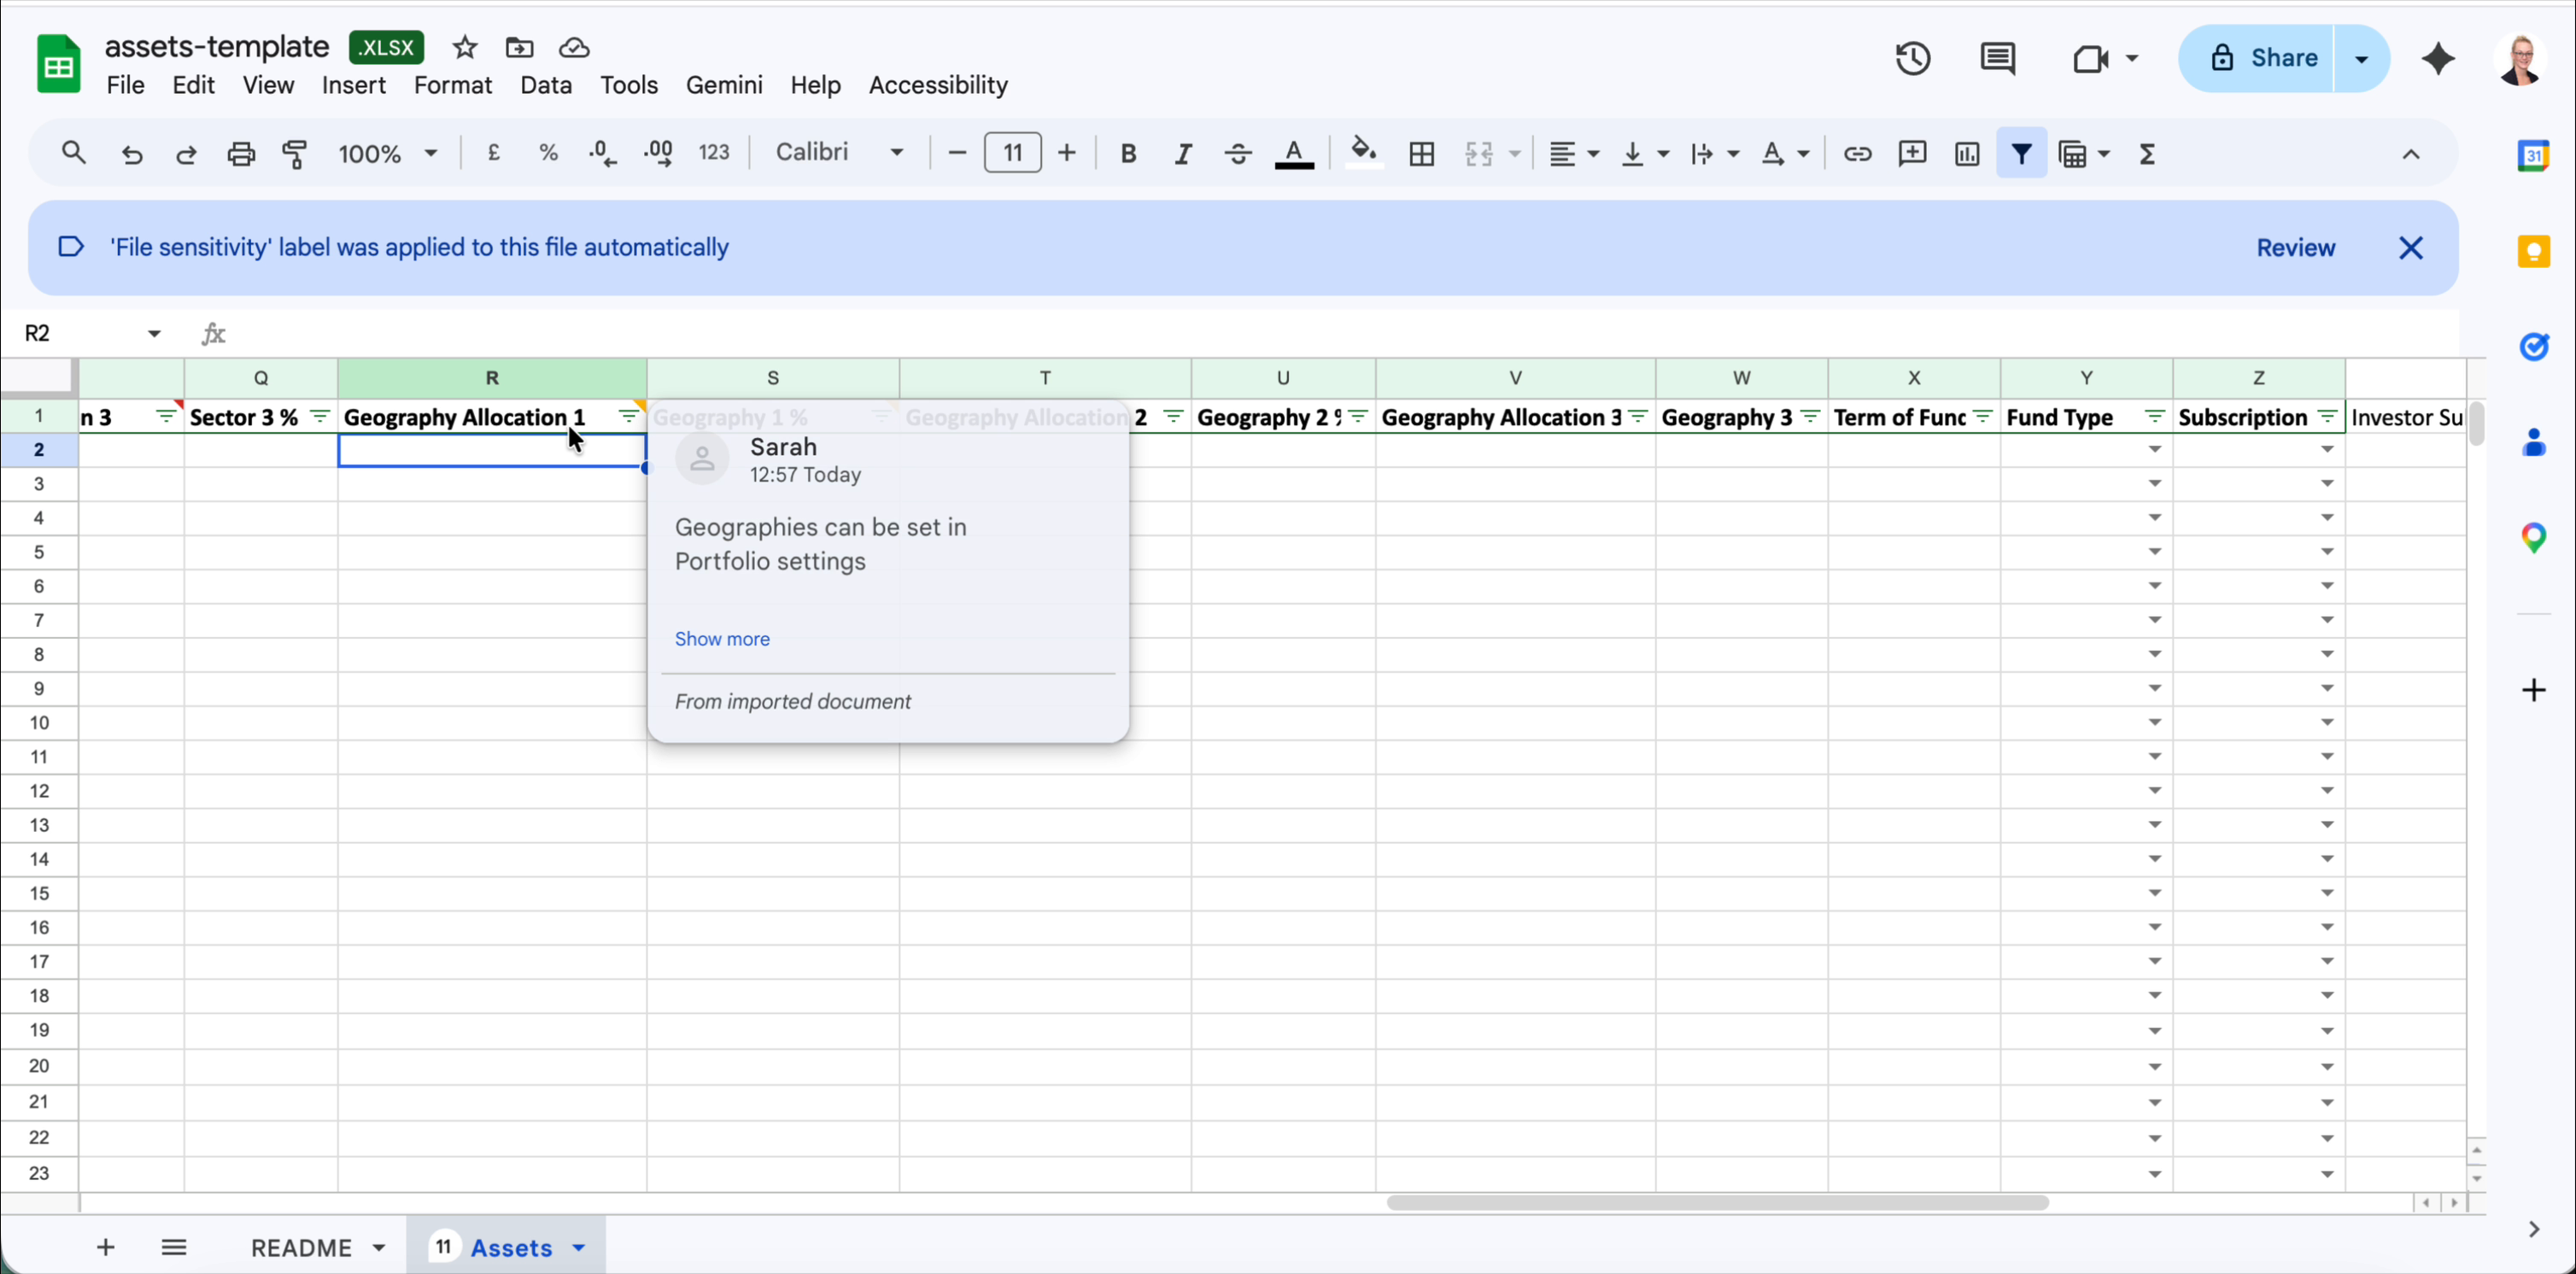Screen dimensions: 2576x1274
Task: Start a Meet video call
Action: [2091, 59]
